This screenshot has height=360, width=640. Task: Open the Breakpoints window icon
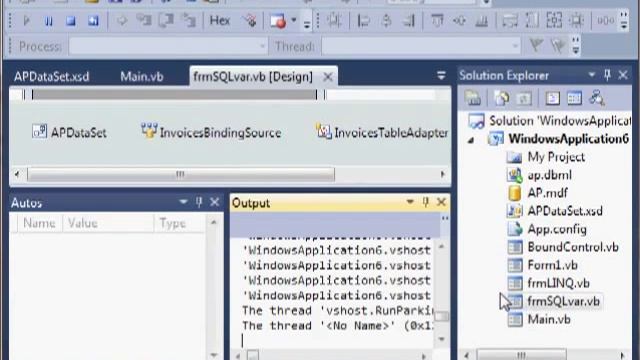pos(278,21)
